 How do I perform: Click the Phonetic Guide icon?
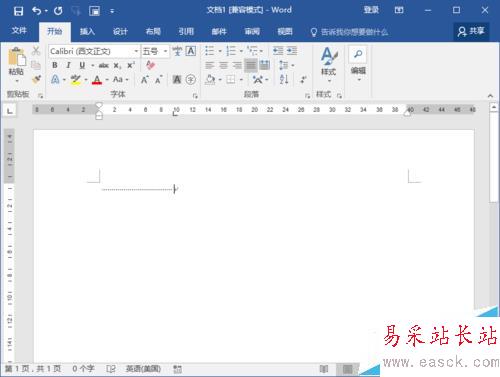(177, 51)
